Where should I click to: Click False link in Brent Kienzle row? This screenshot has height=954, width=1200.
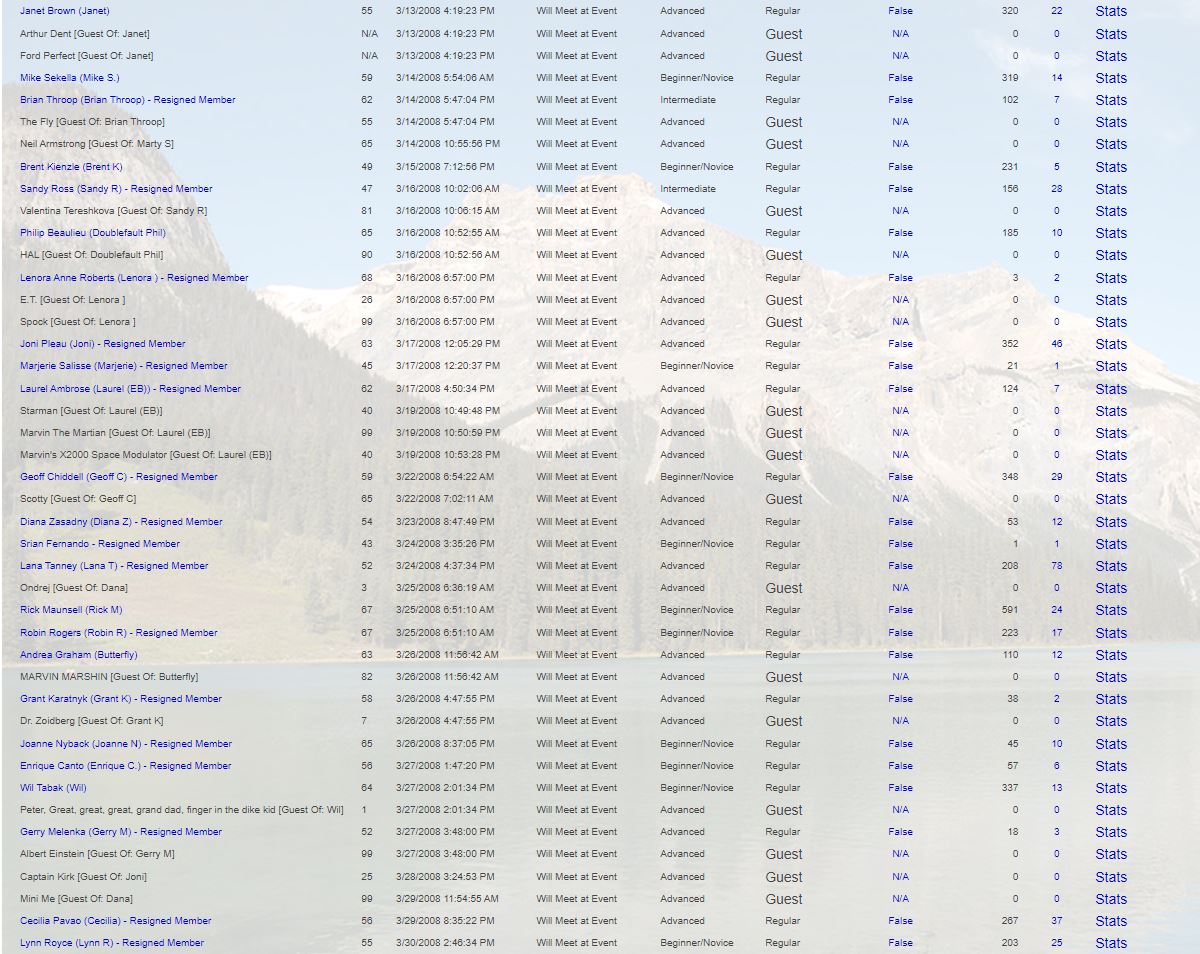(900, 167)
